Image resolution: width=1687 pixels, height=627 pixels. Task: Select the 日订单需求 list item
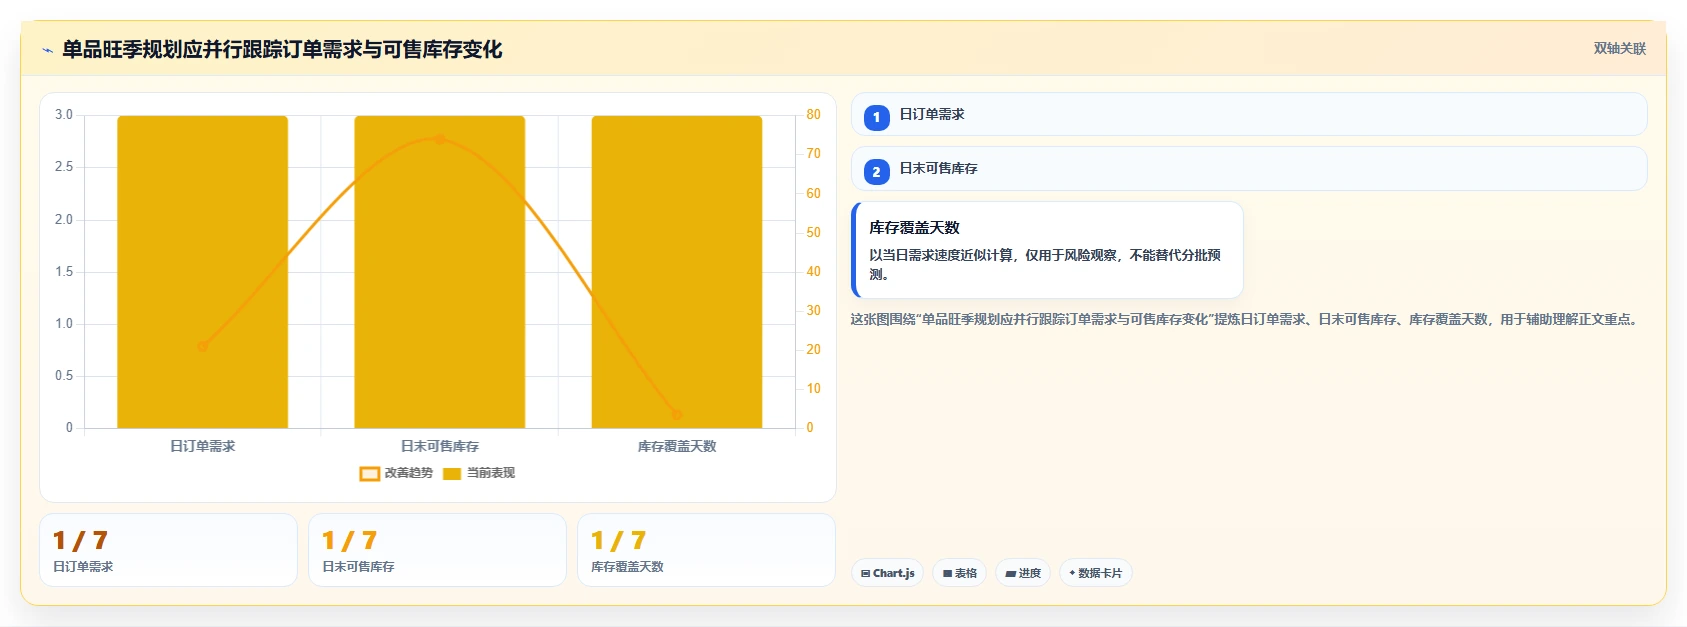click(1249, 114)
